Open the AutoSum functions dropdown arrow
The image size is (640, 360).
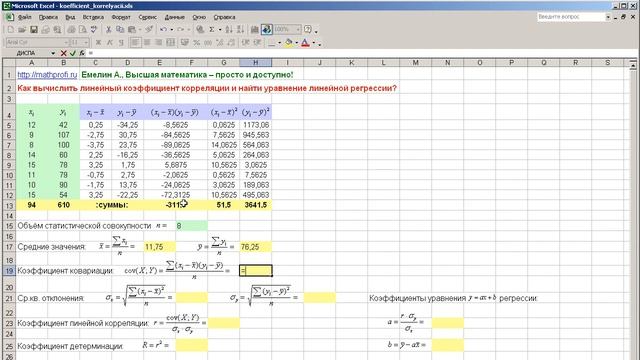click(220, 30)
